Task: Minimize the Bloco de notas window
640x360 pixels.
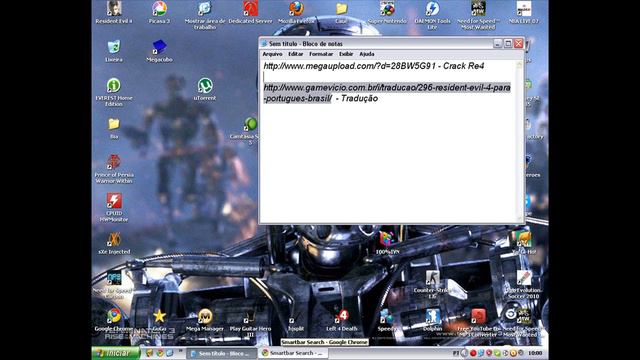Action: (x=497, y=43)
